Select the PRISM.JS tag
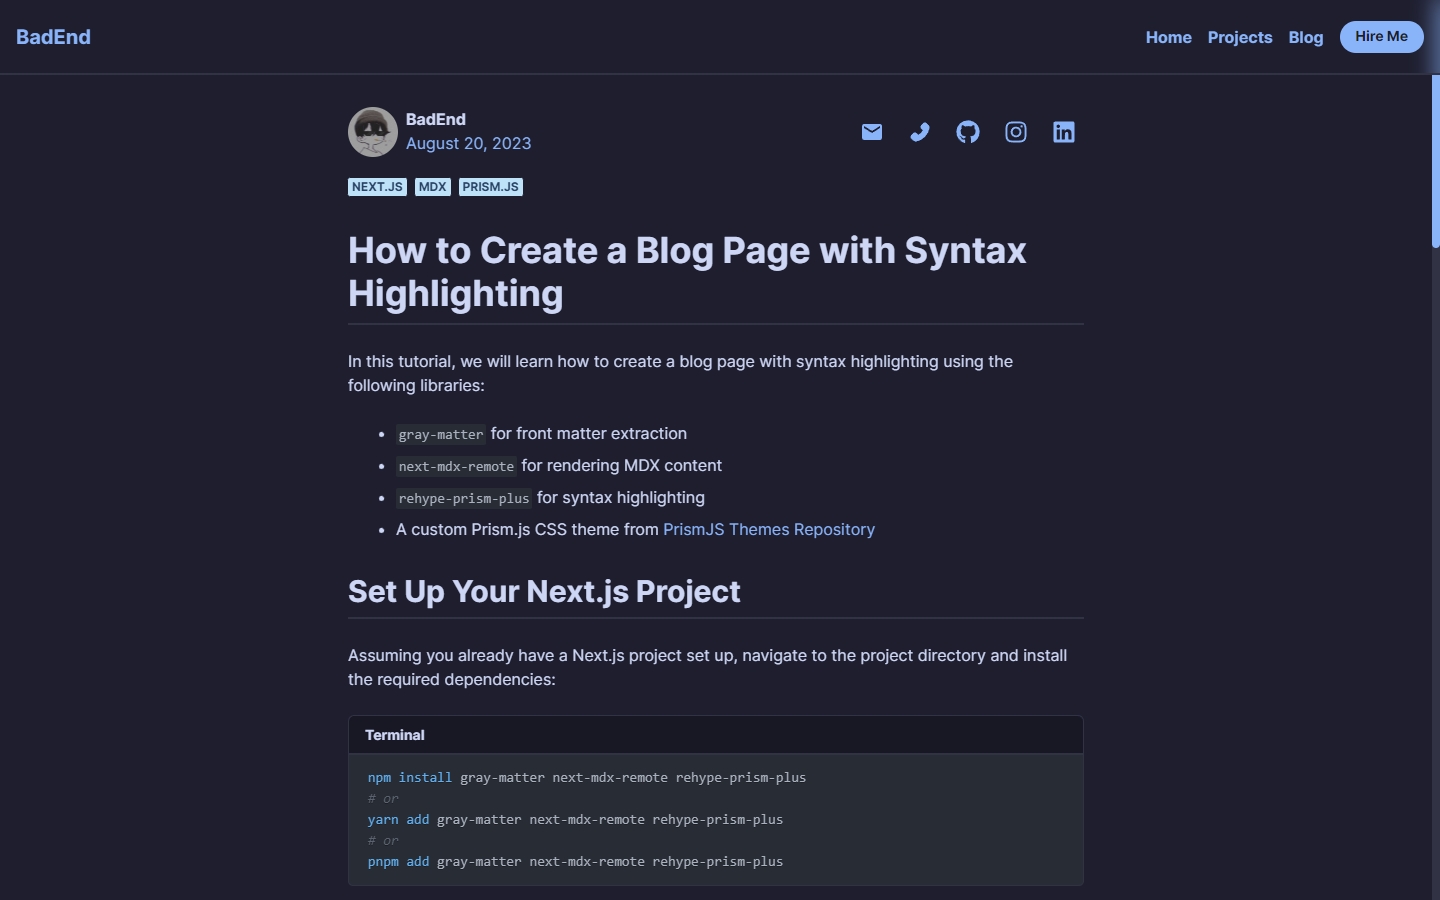The image size is (1440, 900). 490,187
